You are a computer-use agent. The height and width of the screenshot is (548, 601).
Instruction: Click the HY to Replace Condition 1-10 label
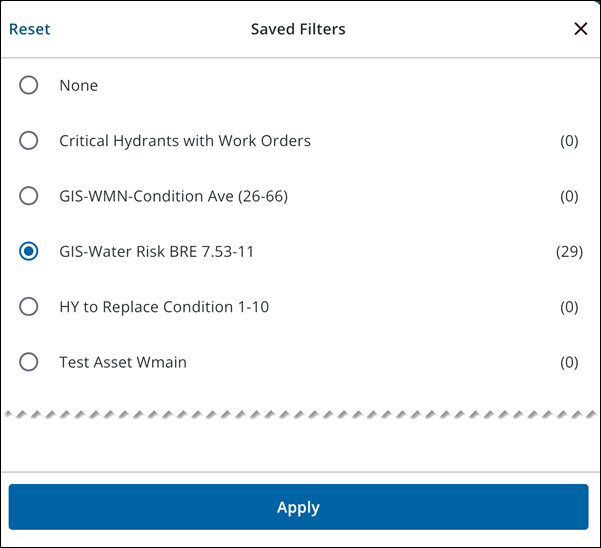pyautogui.click(x=164, y=307)
